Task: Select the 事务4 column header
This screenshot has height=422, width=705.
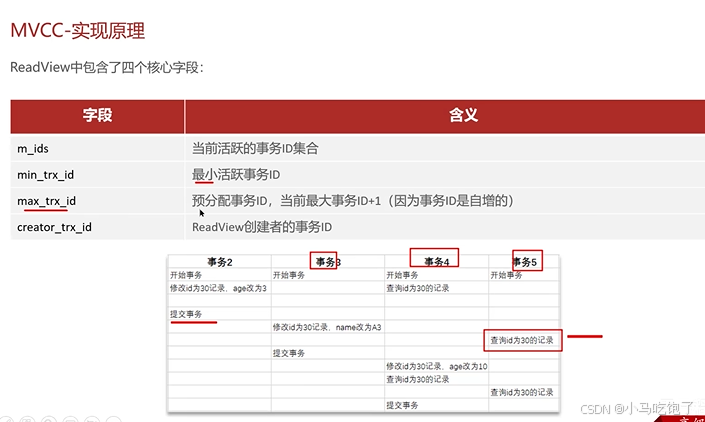Action: [x=437, y=262]
